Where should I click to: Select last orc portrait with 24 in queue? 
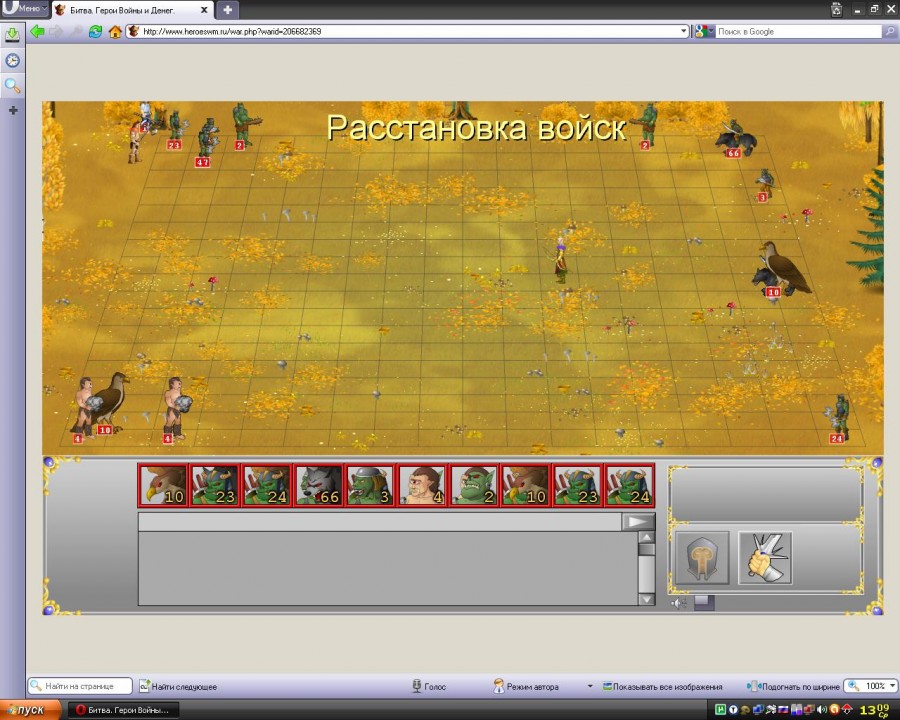tap(629, 485)
